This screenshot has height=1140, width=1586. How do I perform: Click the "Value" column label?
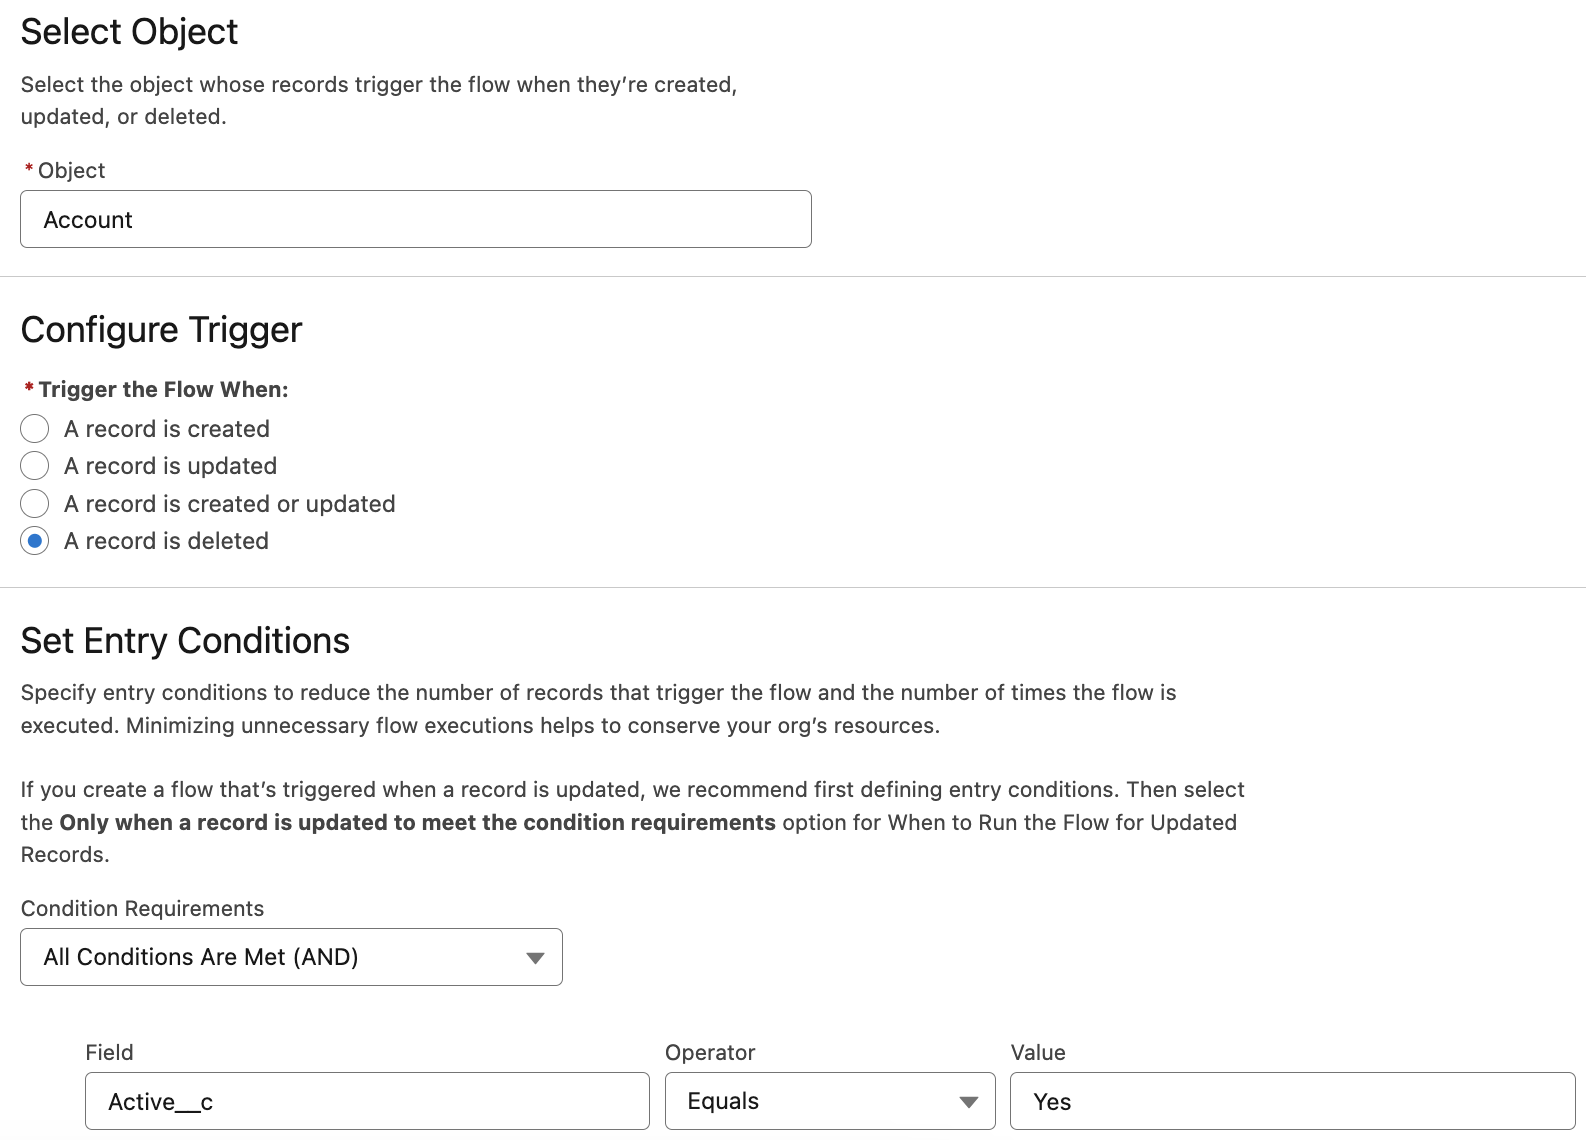[1038, 1052]
